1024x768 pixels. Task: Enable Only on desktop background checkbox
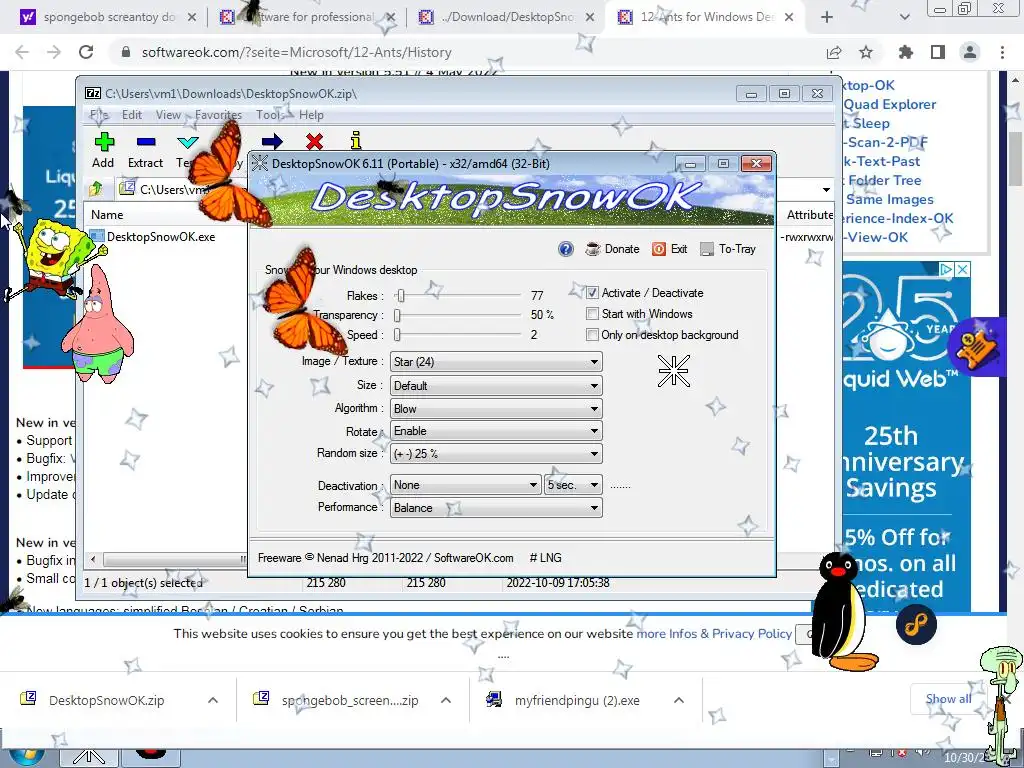coord(592,335)
